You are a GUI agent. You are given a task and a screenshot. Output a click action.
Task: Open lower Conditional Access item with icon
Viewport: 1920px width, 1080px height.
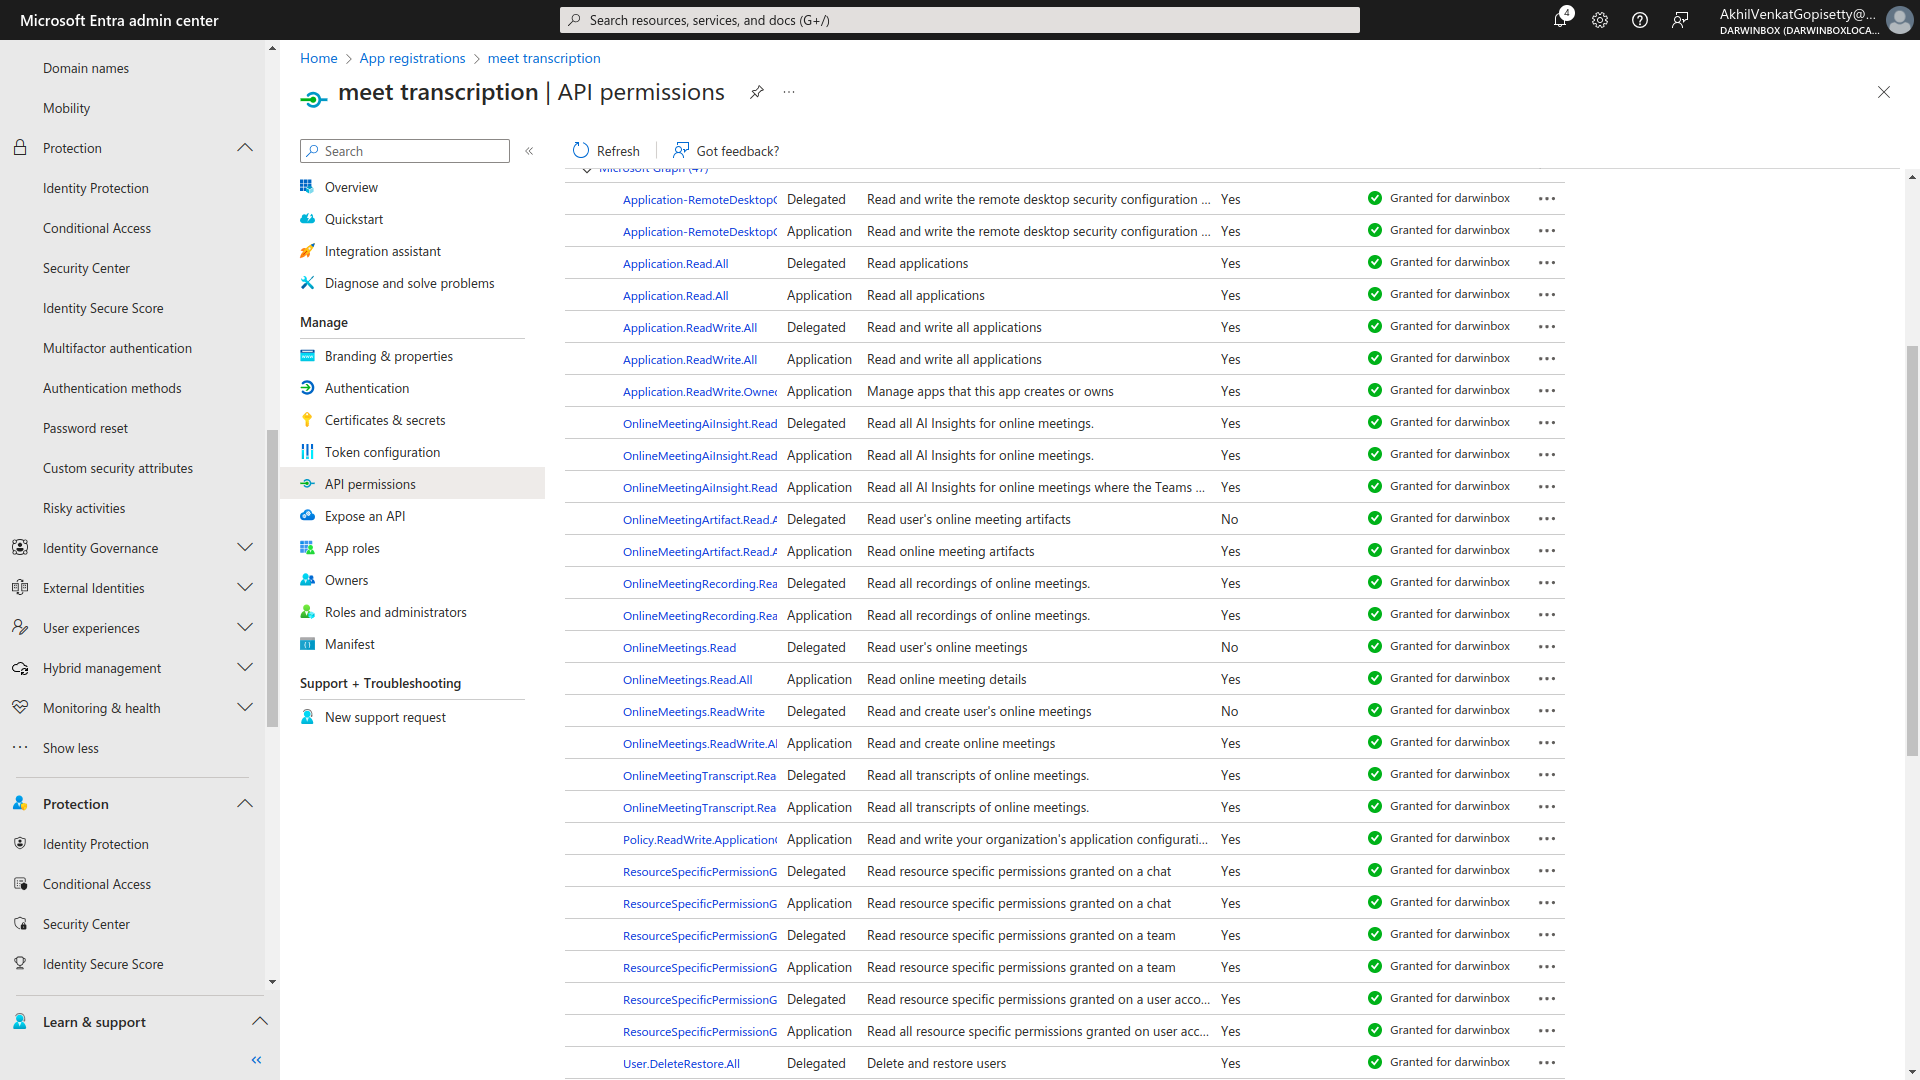97,884
